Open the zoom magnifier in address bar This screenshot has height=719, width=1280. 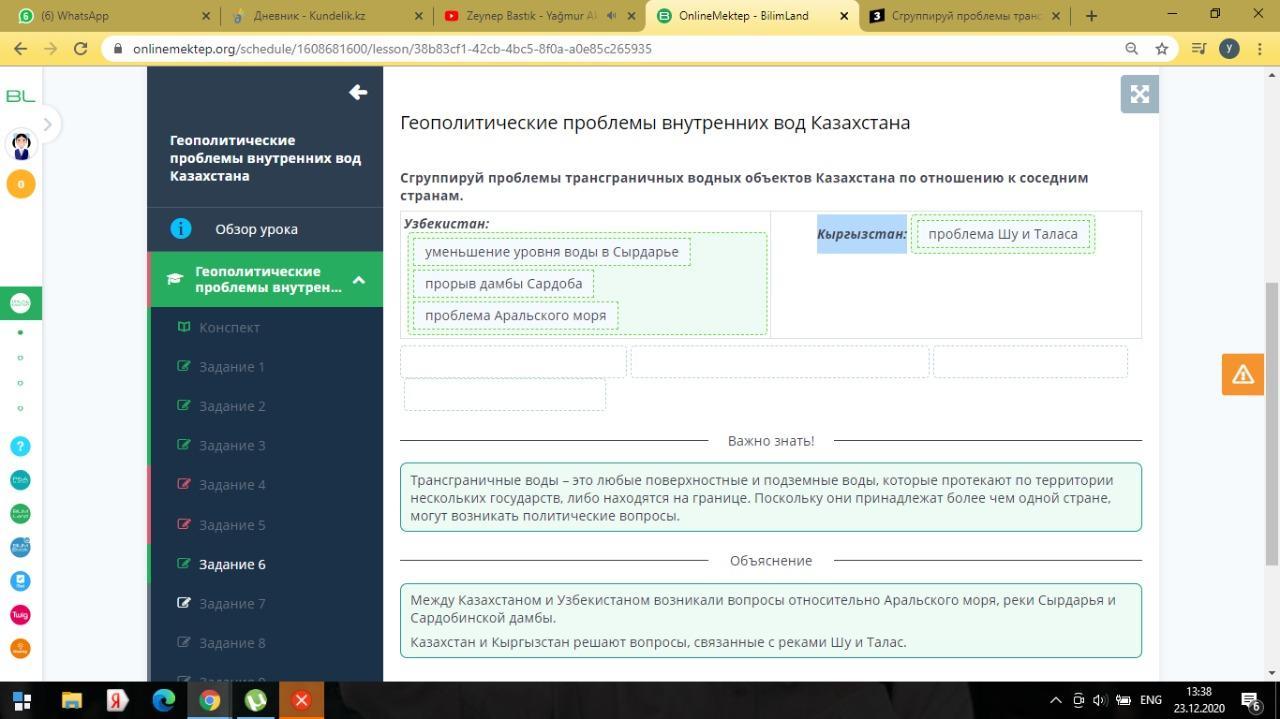(x=1132, y=48)
